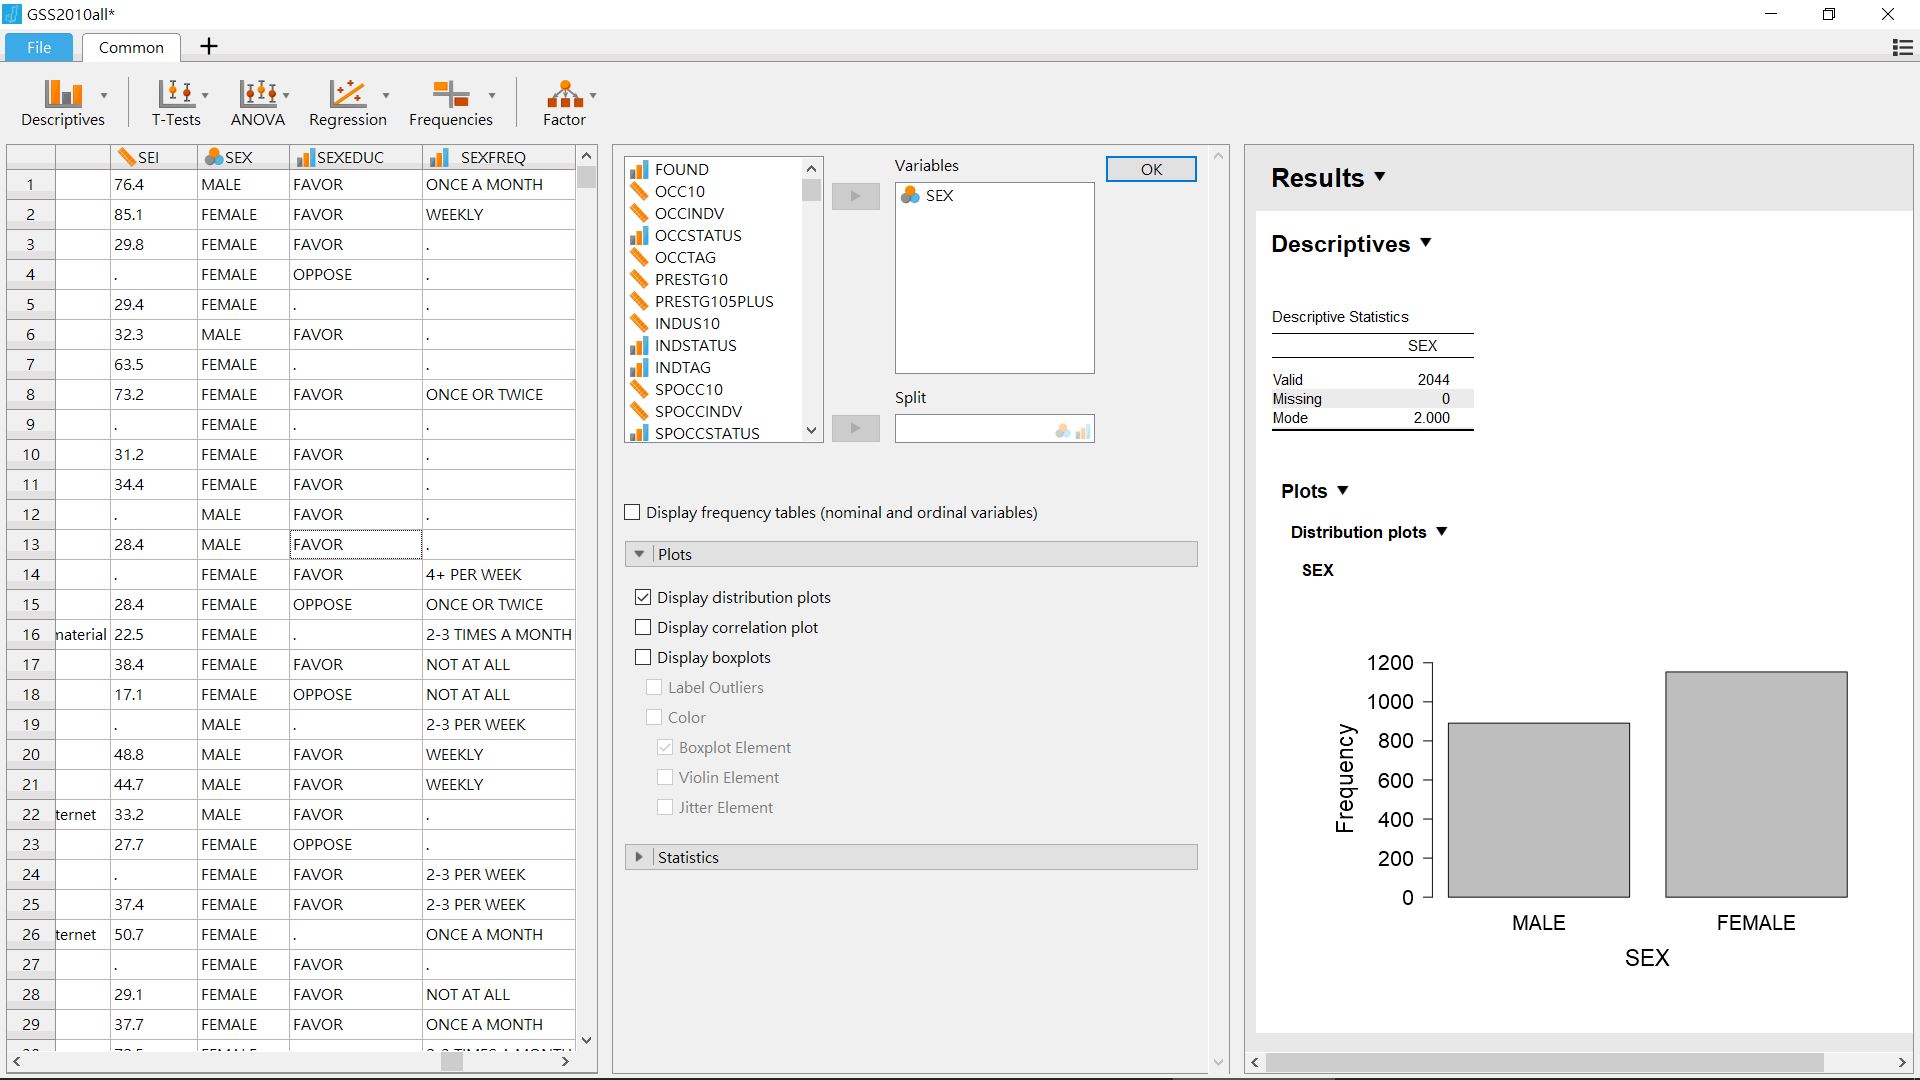Click the File tab
Image resolution: width=1920 pixels, height=1080 pixels.
point(38,47)
